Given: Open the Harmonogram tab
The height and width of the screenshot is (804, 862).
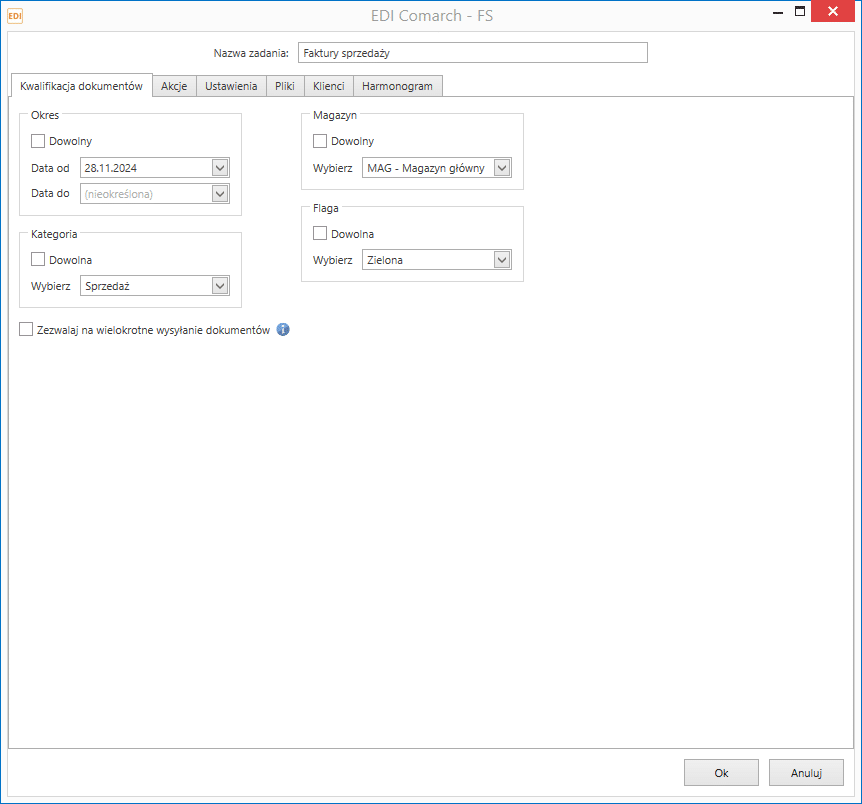Looking at the screenshot, I should pos(397,86).
